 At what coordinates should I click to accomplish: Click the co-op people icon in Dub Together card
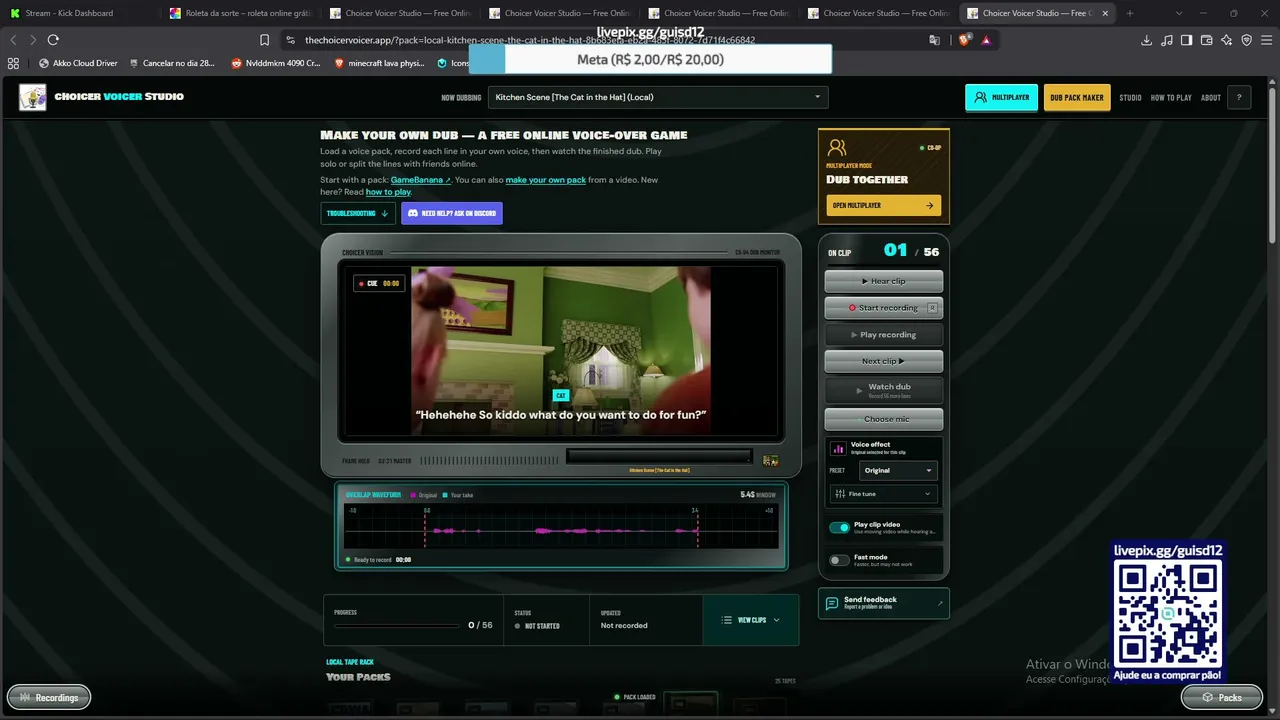[837, 148]
